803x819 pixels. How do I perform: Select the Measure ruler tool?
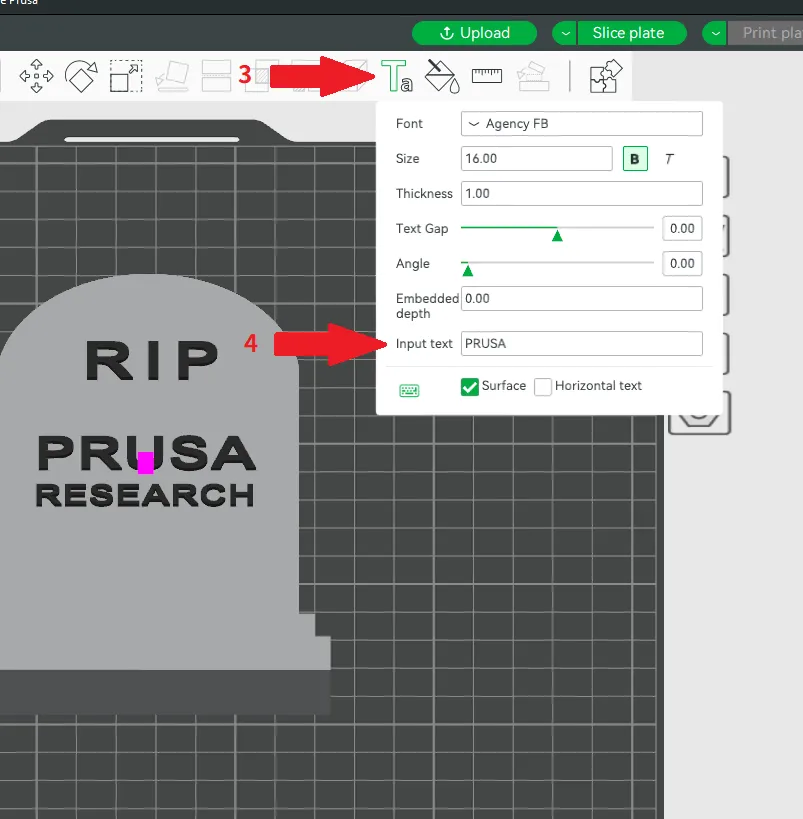487,76
